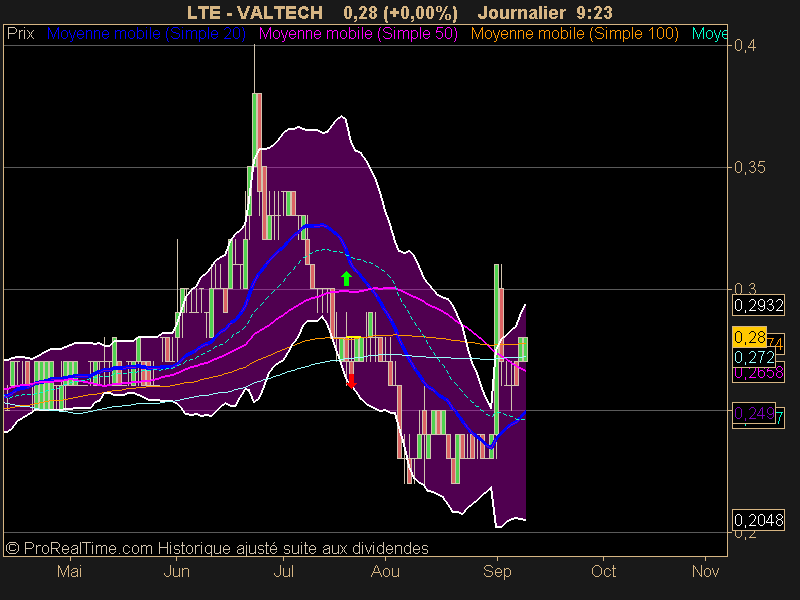Click the 'Oct' month label on time axis
Viewport: 800px width, 600px height.
click(603, 571)
